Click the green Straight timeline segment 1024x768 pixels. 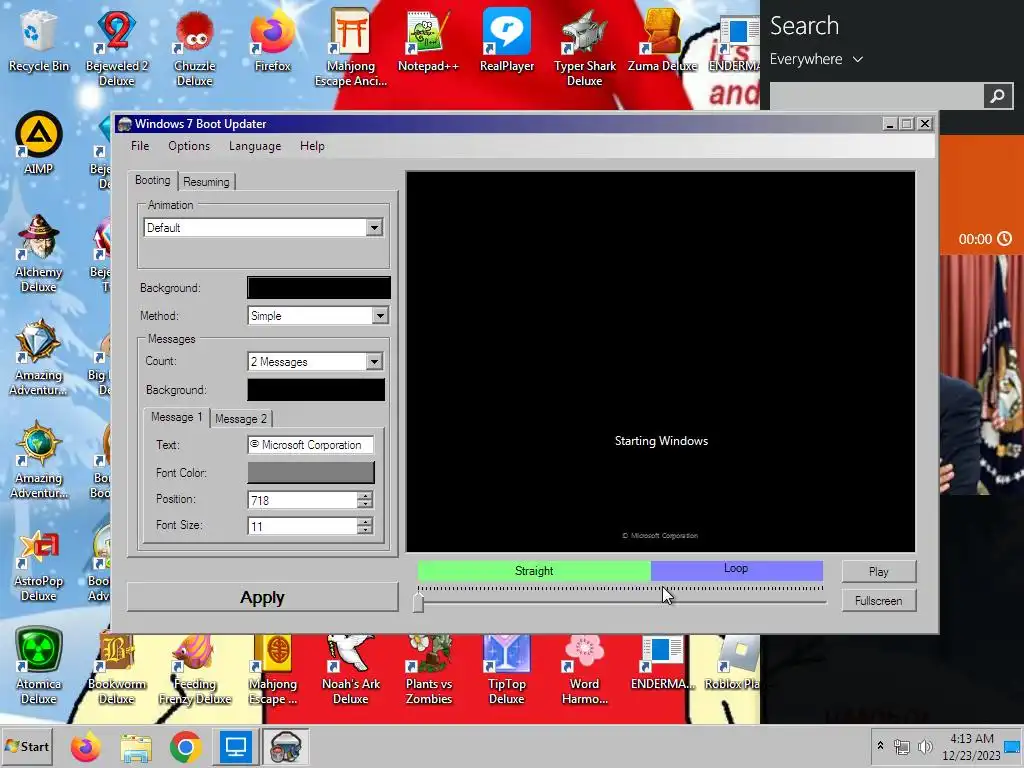[534, 571]
